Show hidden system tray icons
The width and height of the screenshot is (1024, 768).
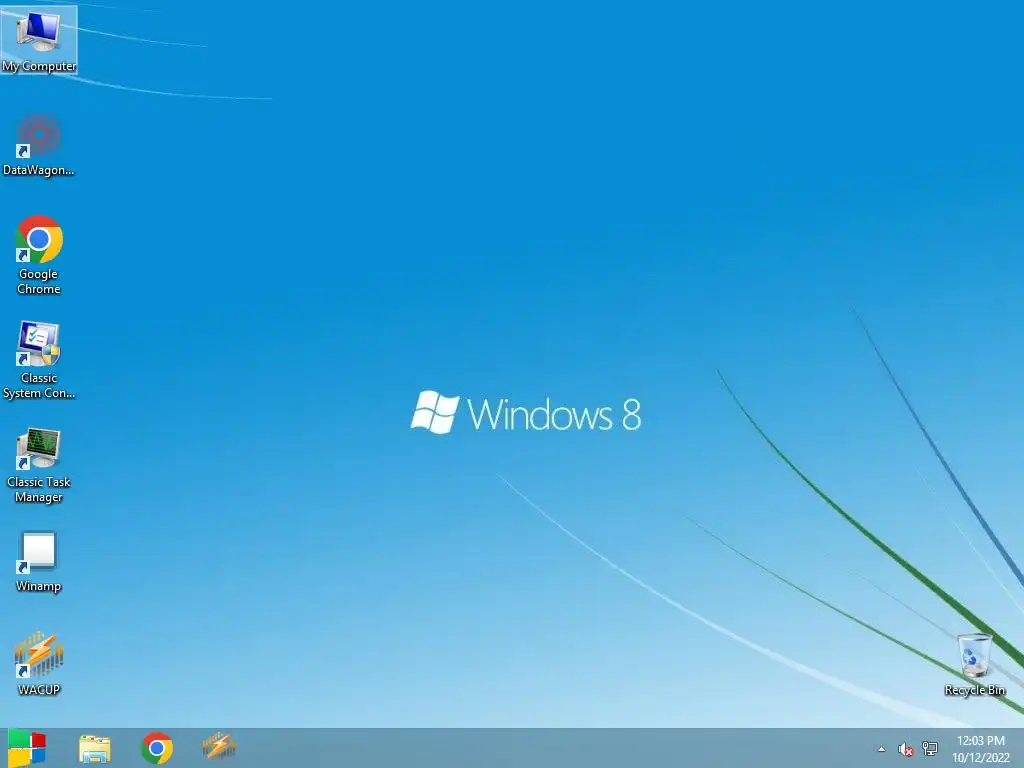[882, 749]
